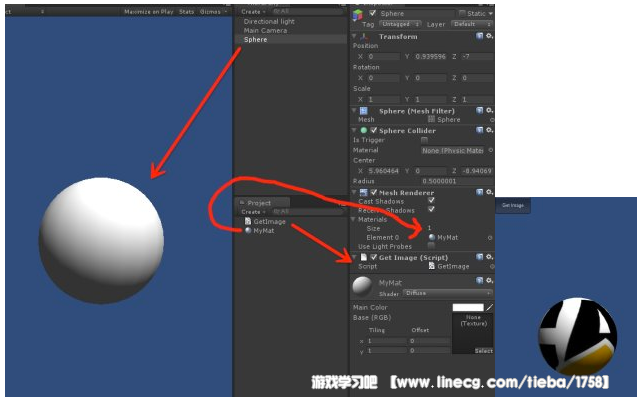Open object picker for collider Material
Screen dimensions: 643x399
tap(491, 150)
